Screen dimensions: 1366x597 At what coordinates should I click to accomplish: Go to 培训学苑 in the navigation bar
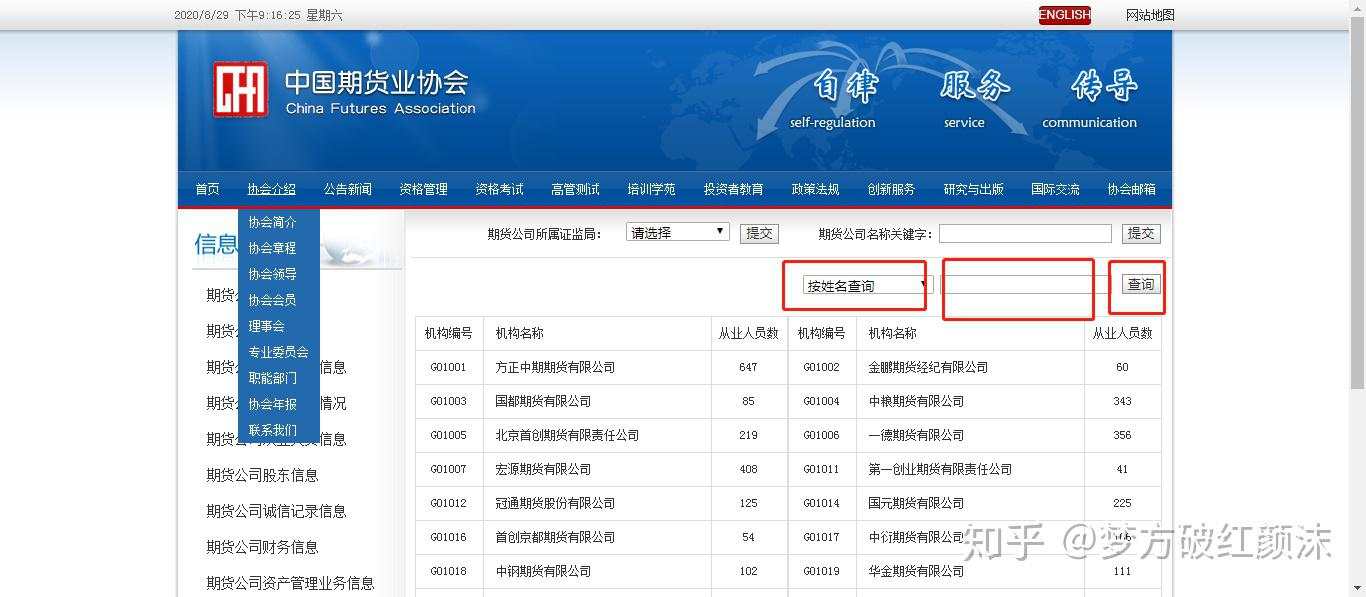pyautogui.click(x=652, y=189)
